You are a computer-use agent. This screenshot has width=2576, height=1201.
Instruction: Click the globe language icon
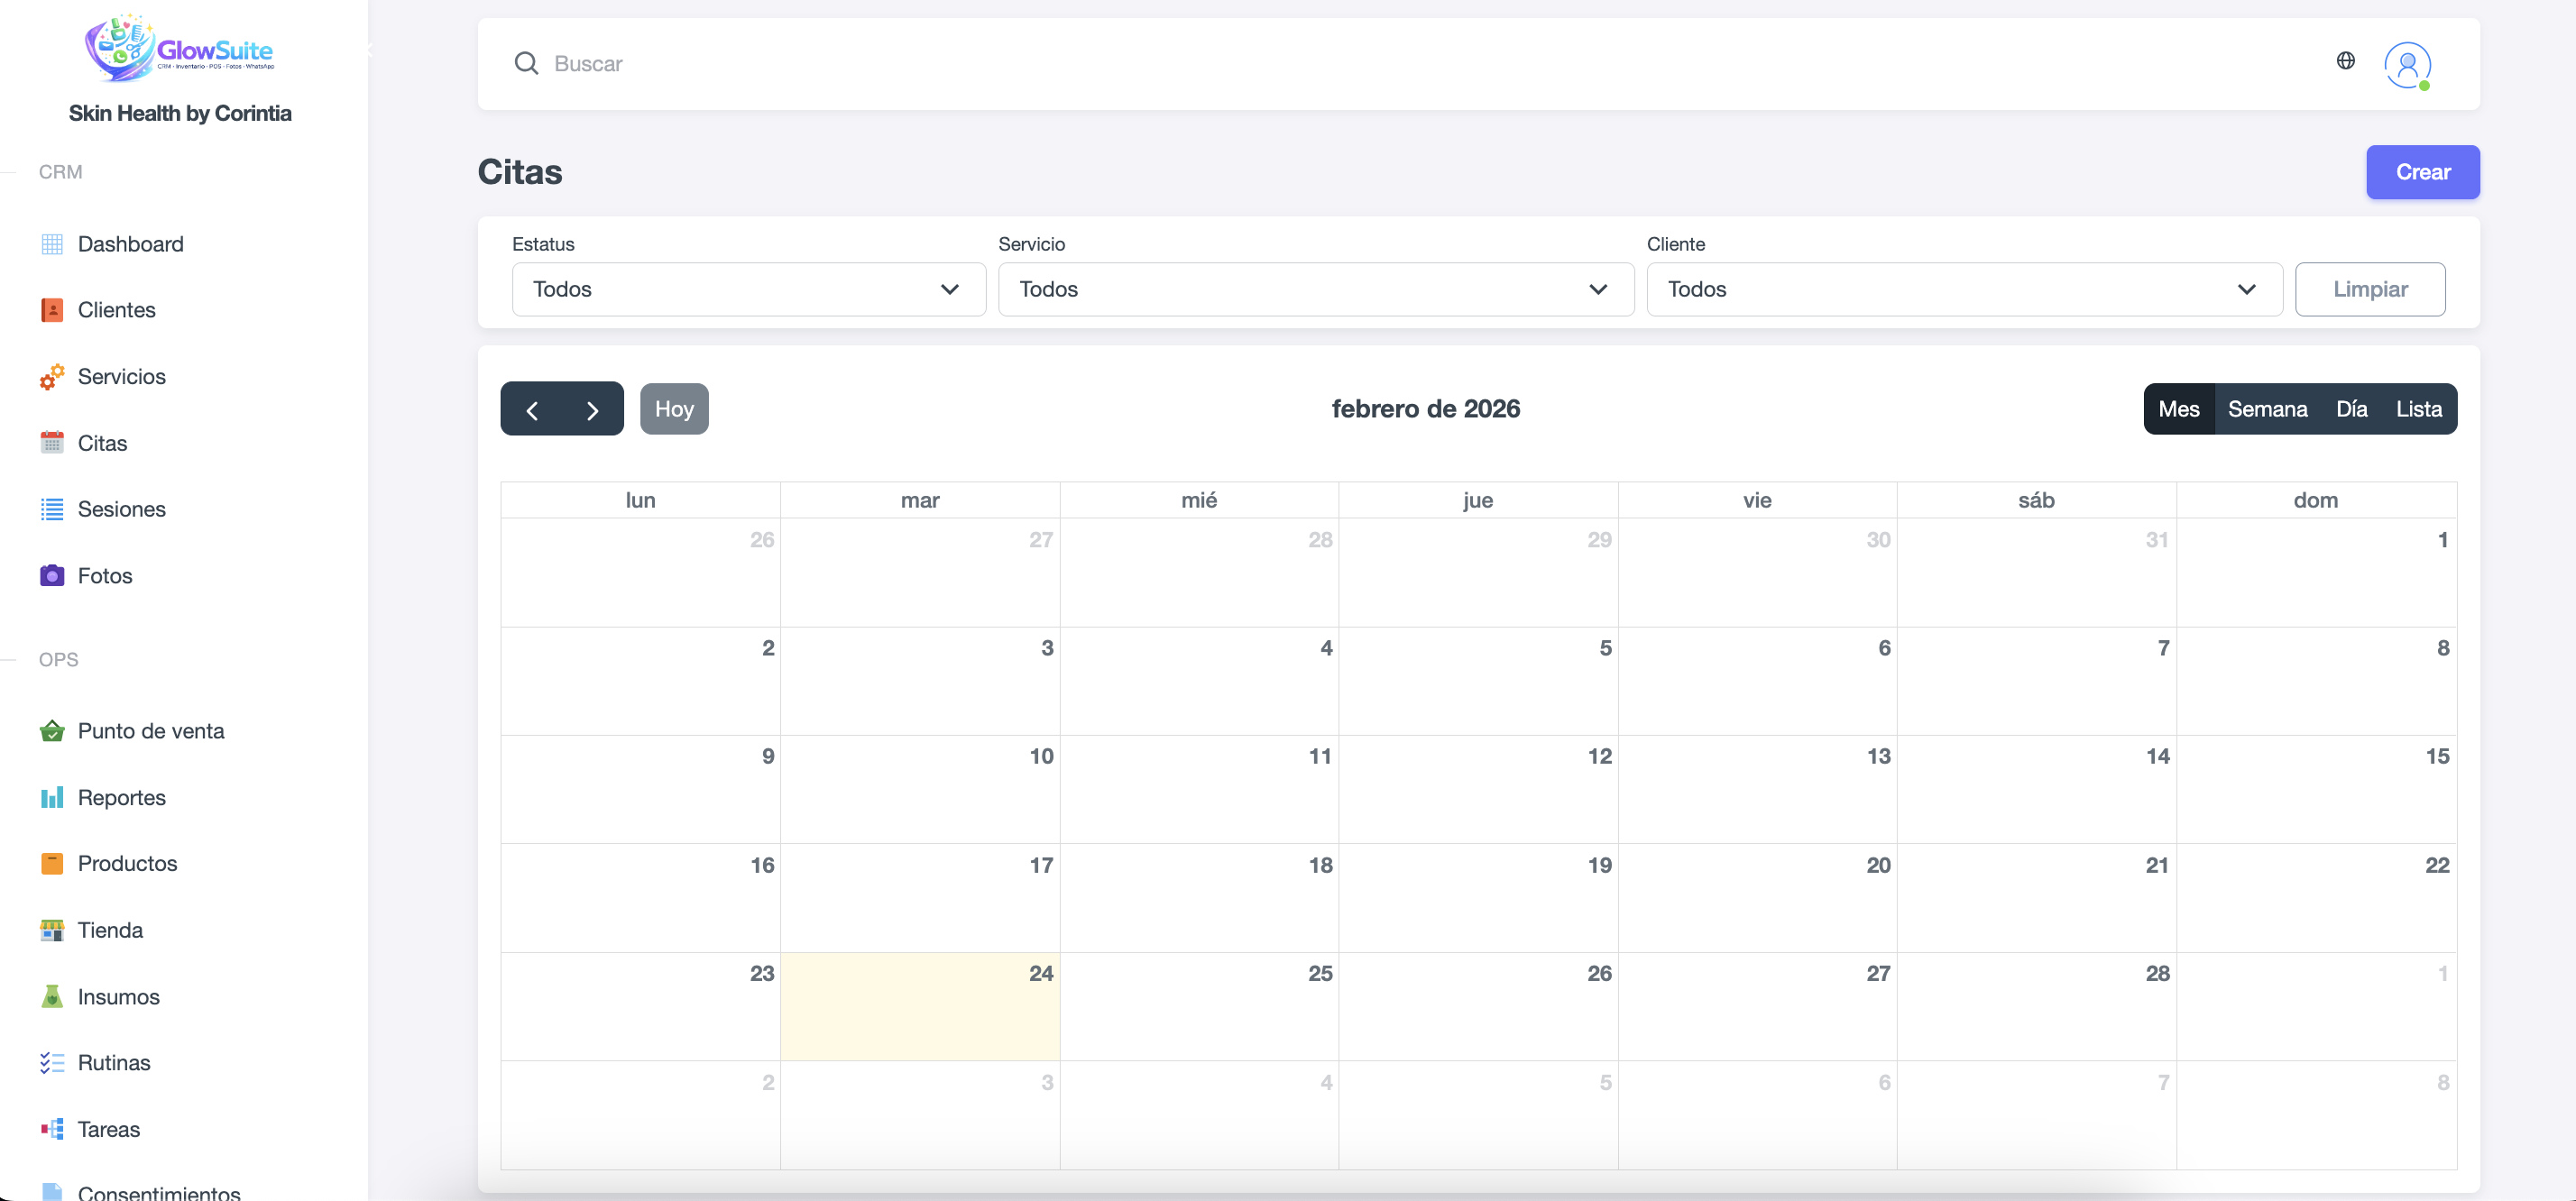click(x=2345, y=61)
